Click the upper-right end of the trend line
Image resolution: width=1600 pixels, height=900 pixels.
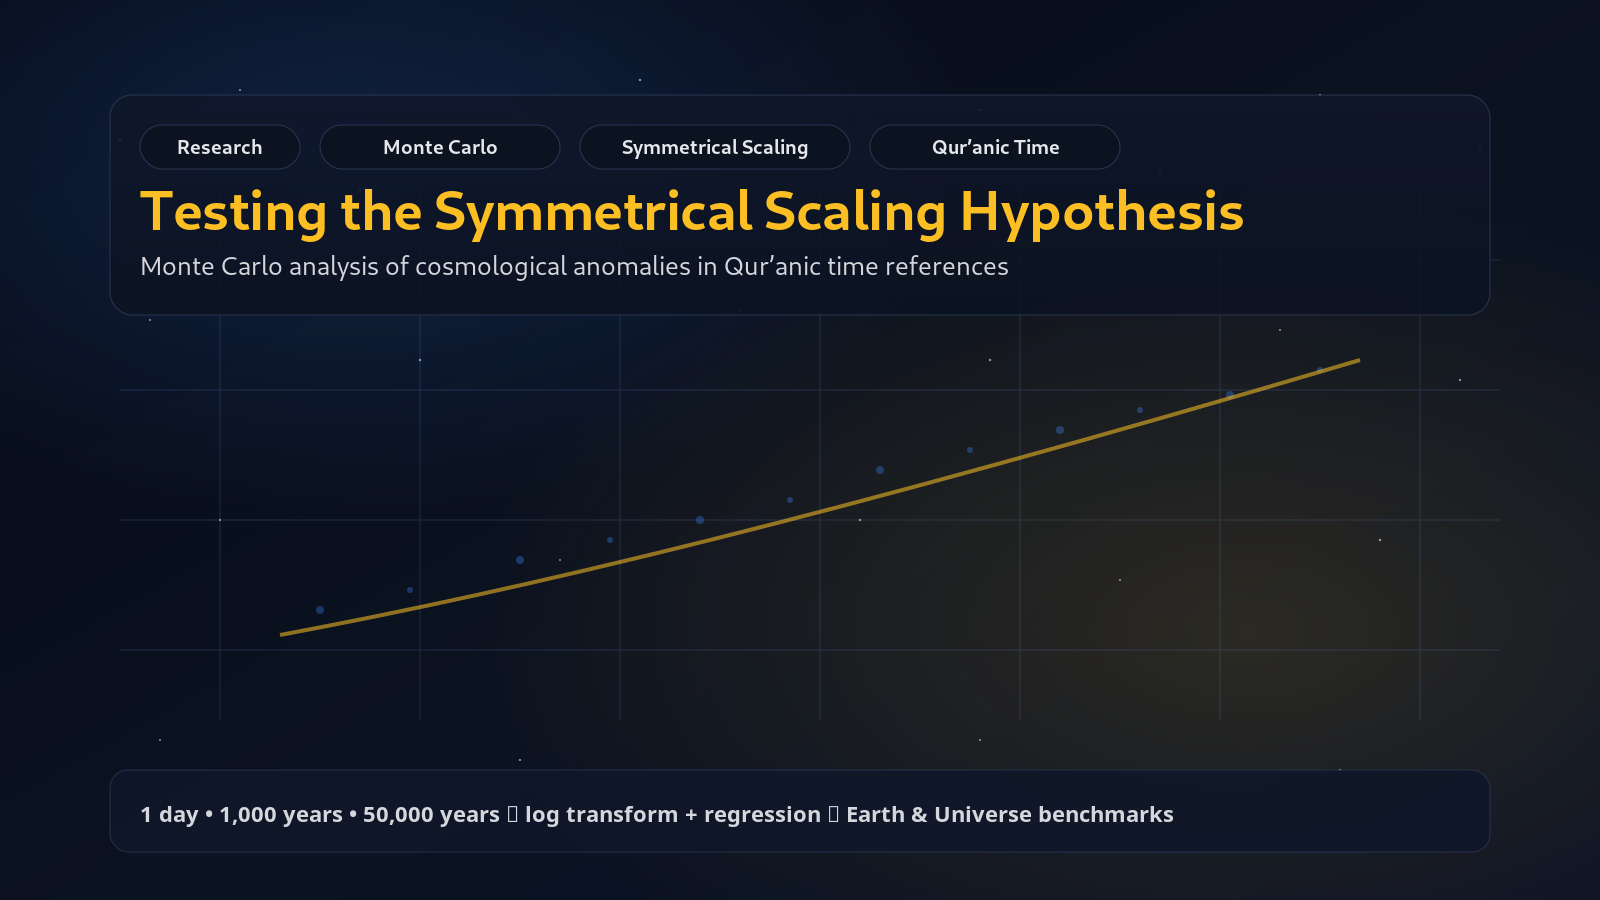point(1357,360)
